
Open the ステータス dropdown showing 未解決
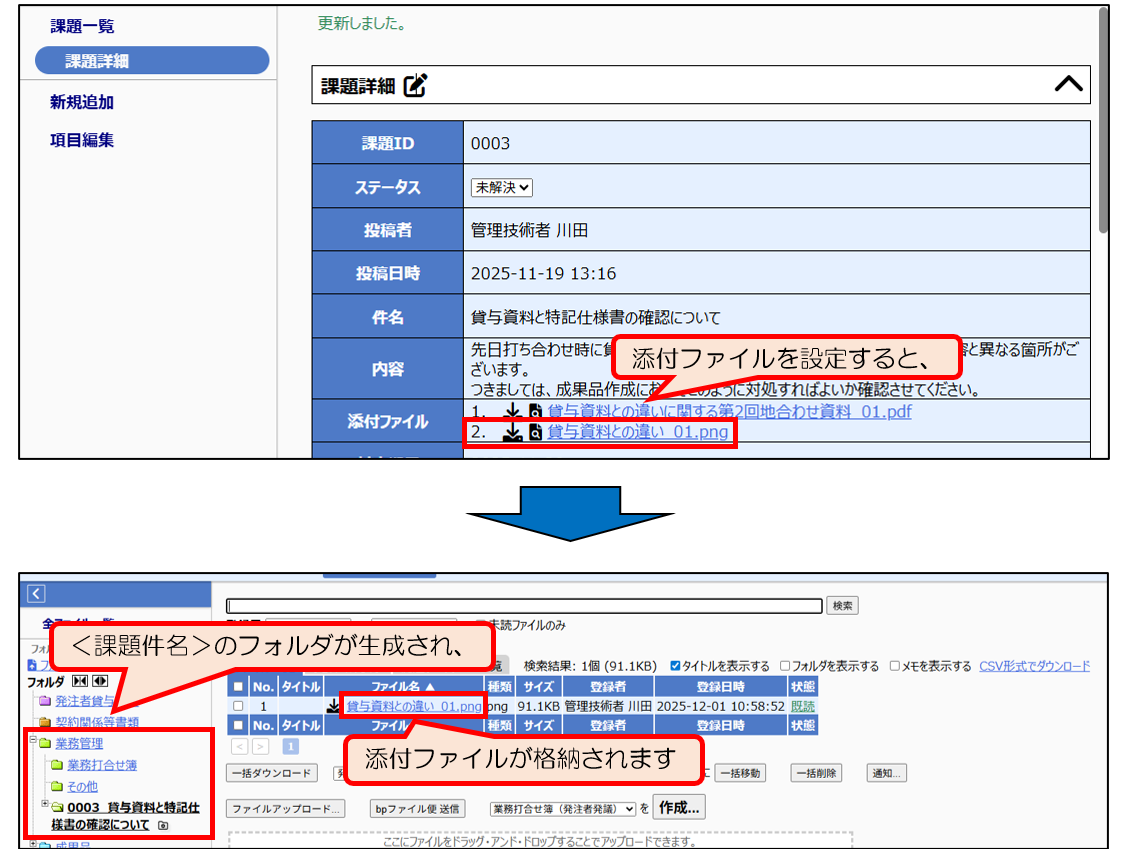(502, 187)
